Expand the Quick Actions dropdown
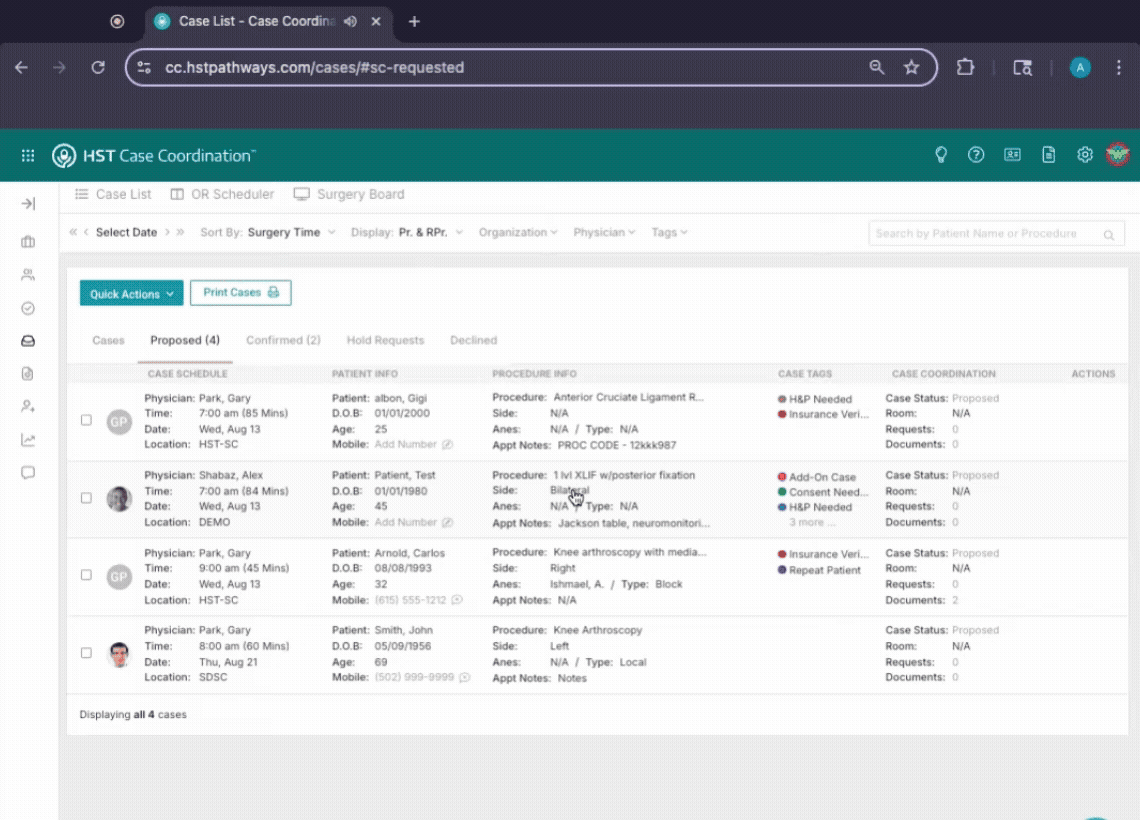 (x=132, y=294)
